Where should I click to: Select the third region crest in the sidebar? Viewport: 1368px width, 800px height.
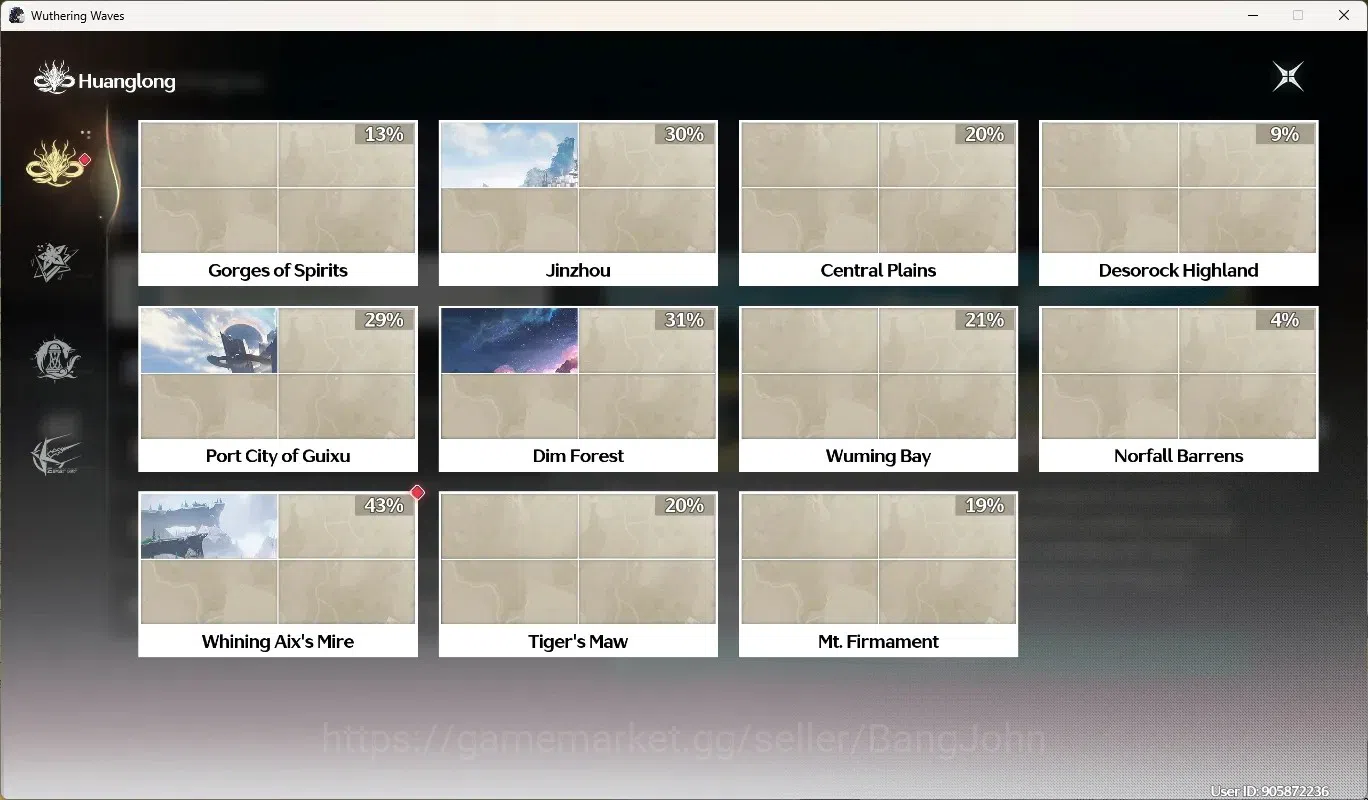[55, 358]
